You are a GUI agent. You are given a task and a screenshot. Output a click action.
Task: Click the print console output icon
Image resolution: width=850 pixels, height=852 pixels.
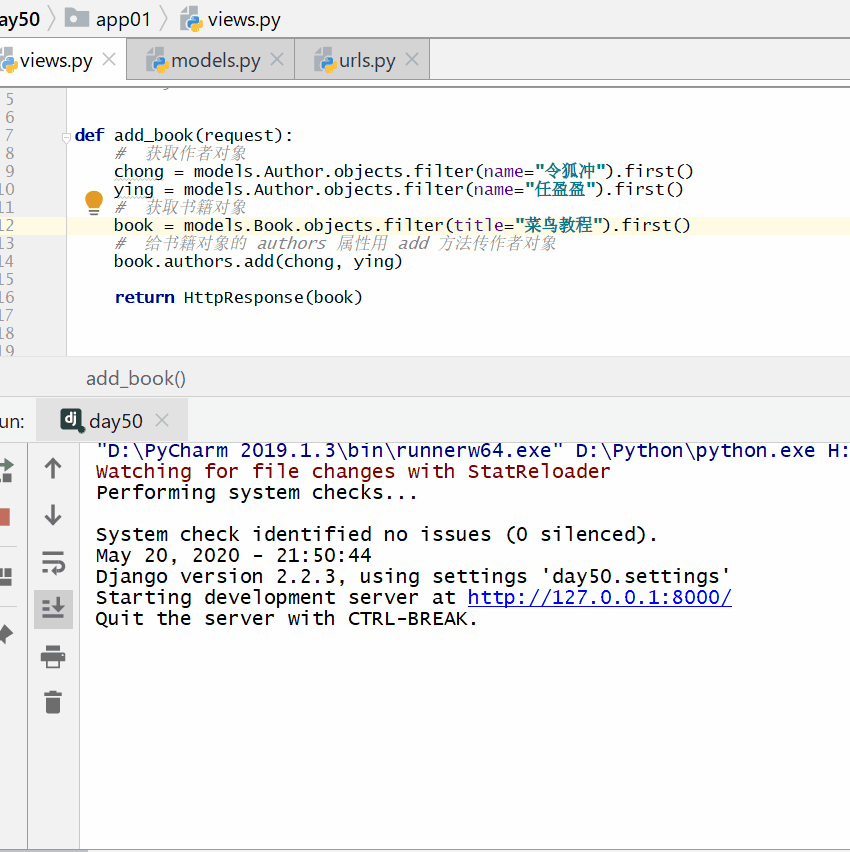(x=53, y=657)
